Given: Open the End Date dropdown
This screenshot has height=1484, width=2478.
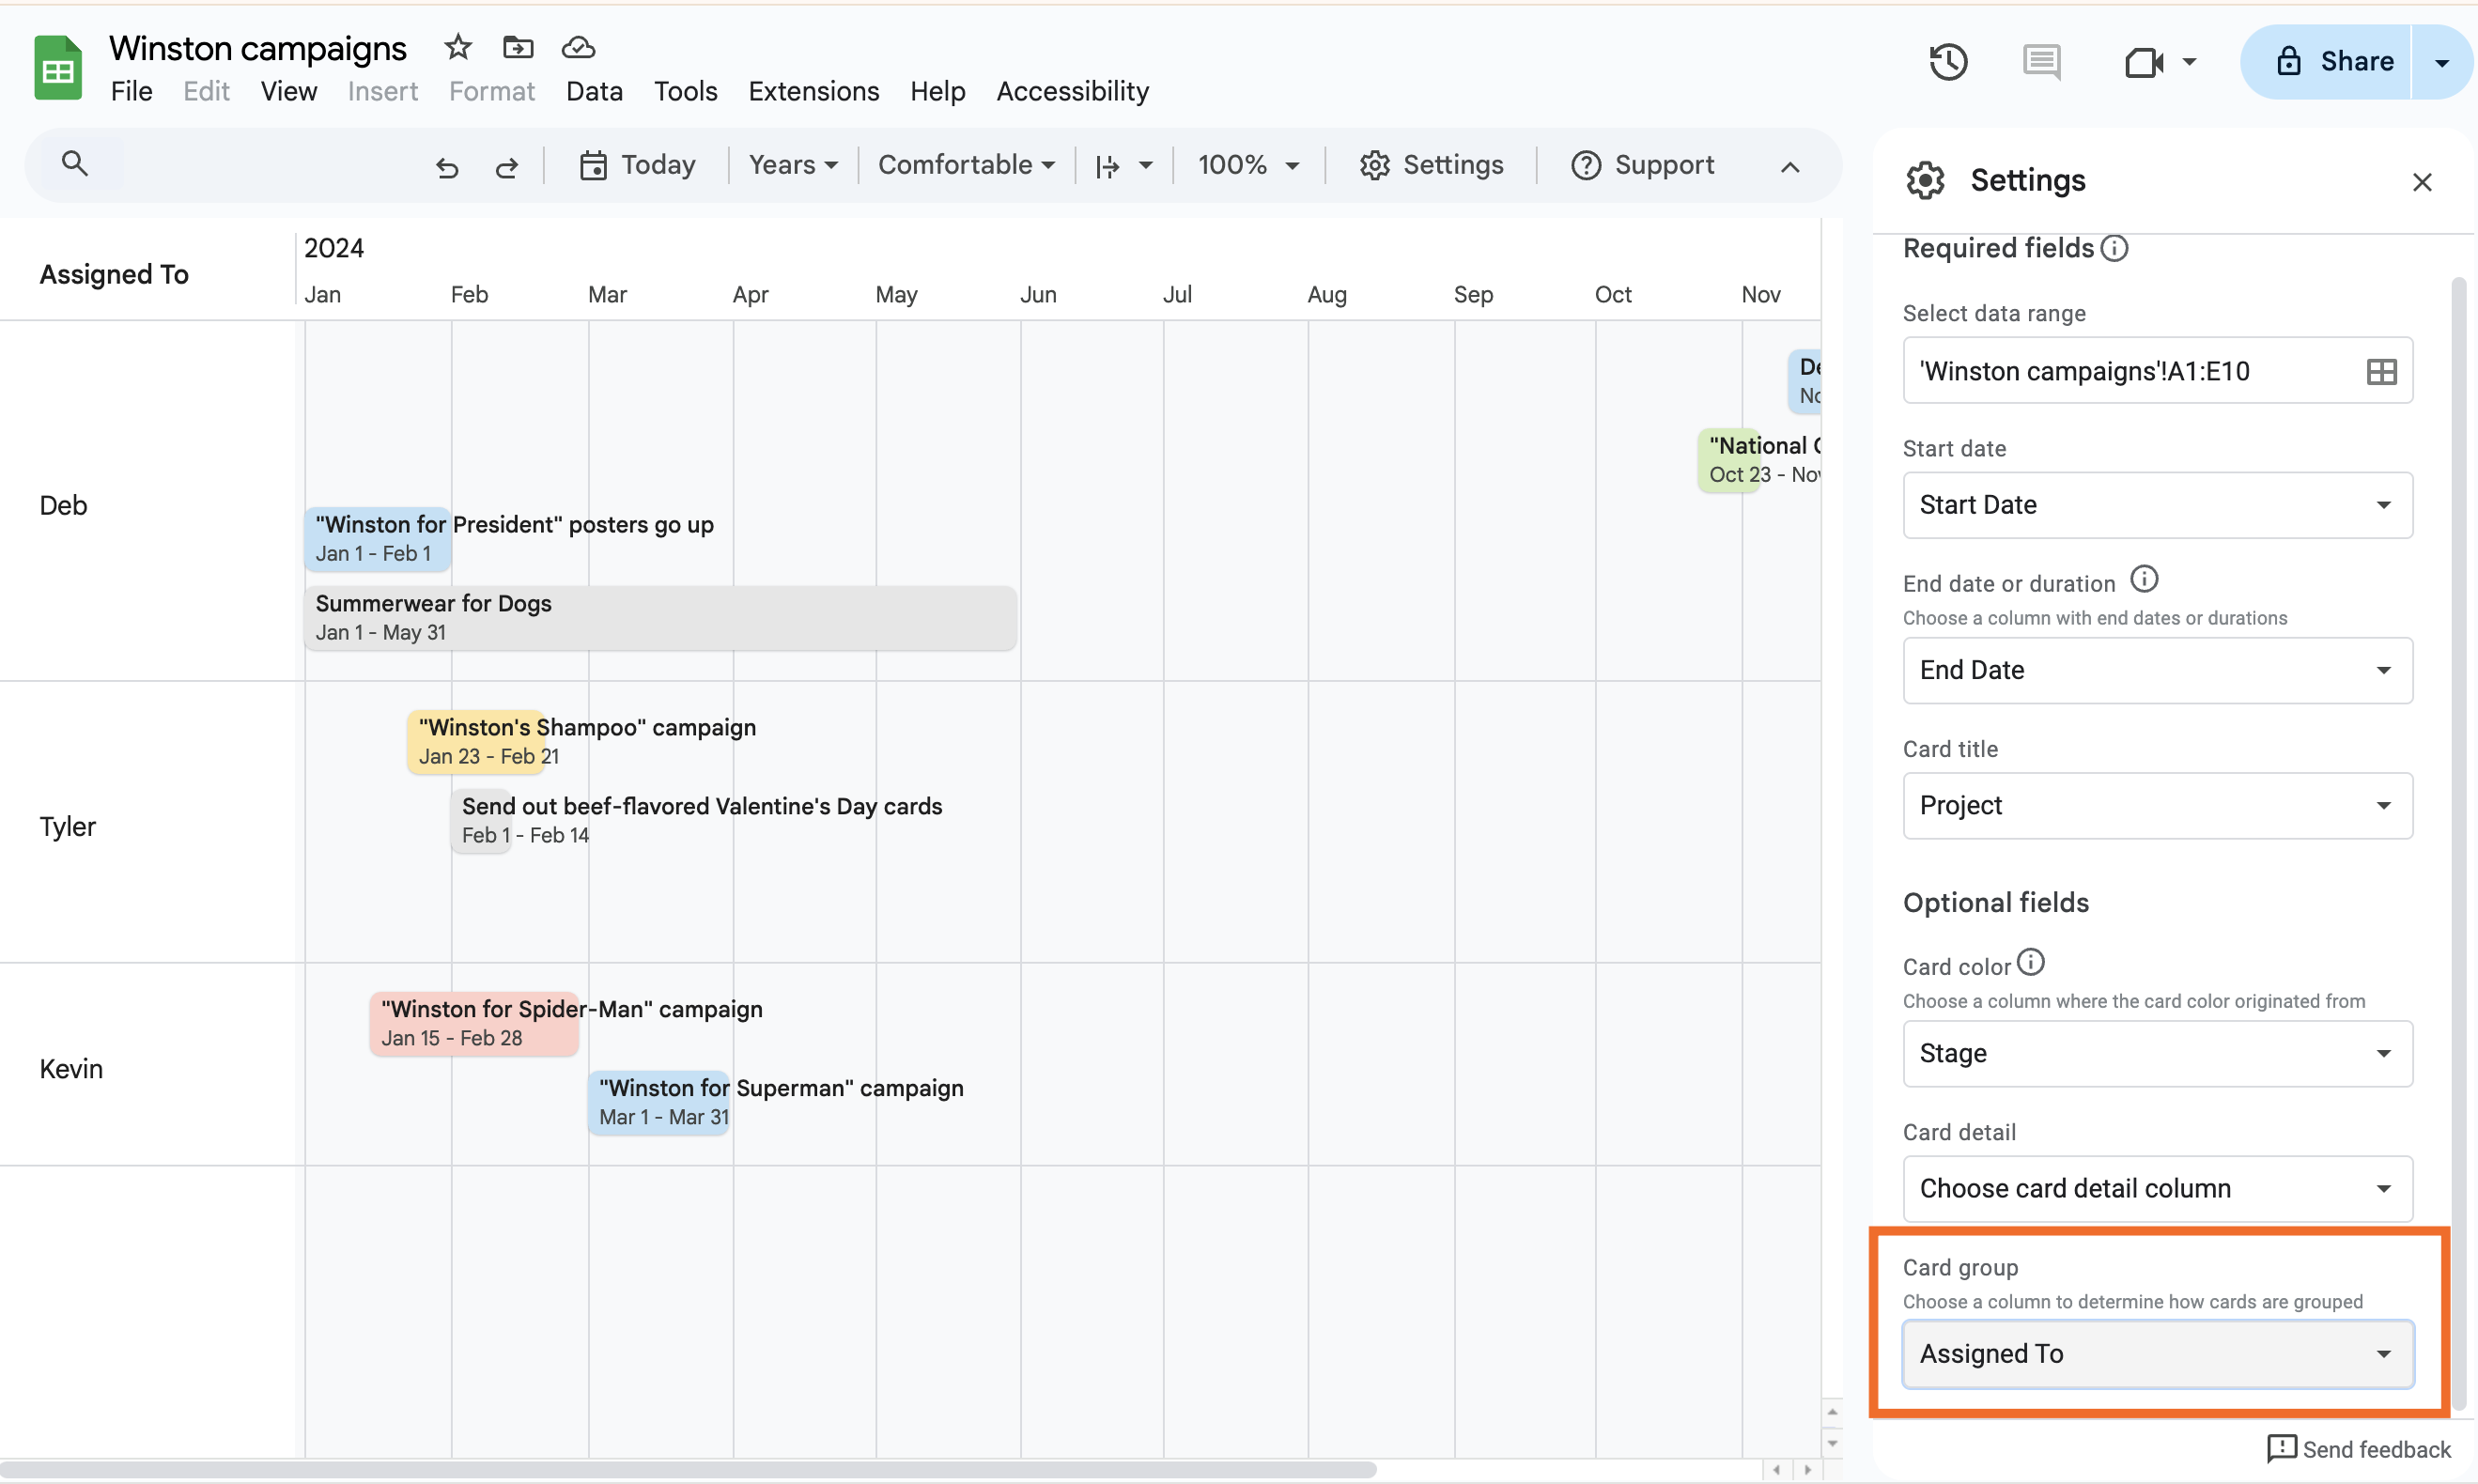Looking at the screenshot, I should [x=2157, y=670].
